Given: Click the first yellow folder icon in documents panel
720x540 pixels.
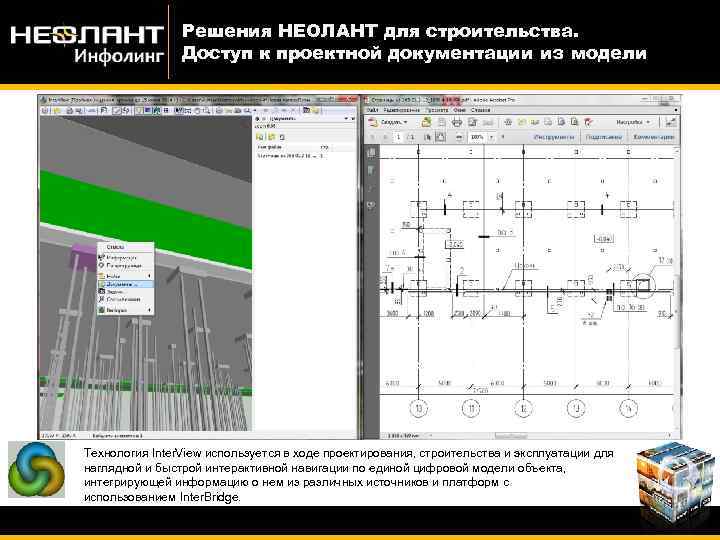Looking at the screenshot, I should coord(260,137).
